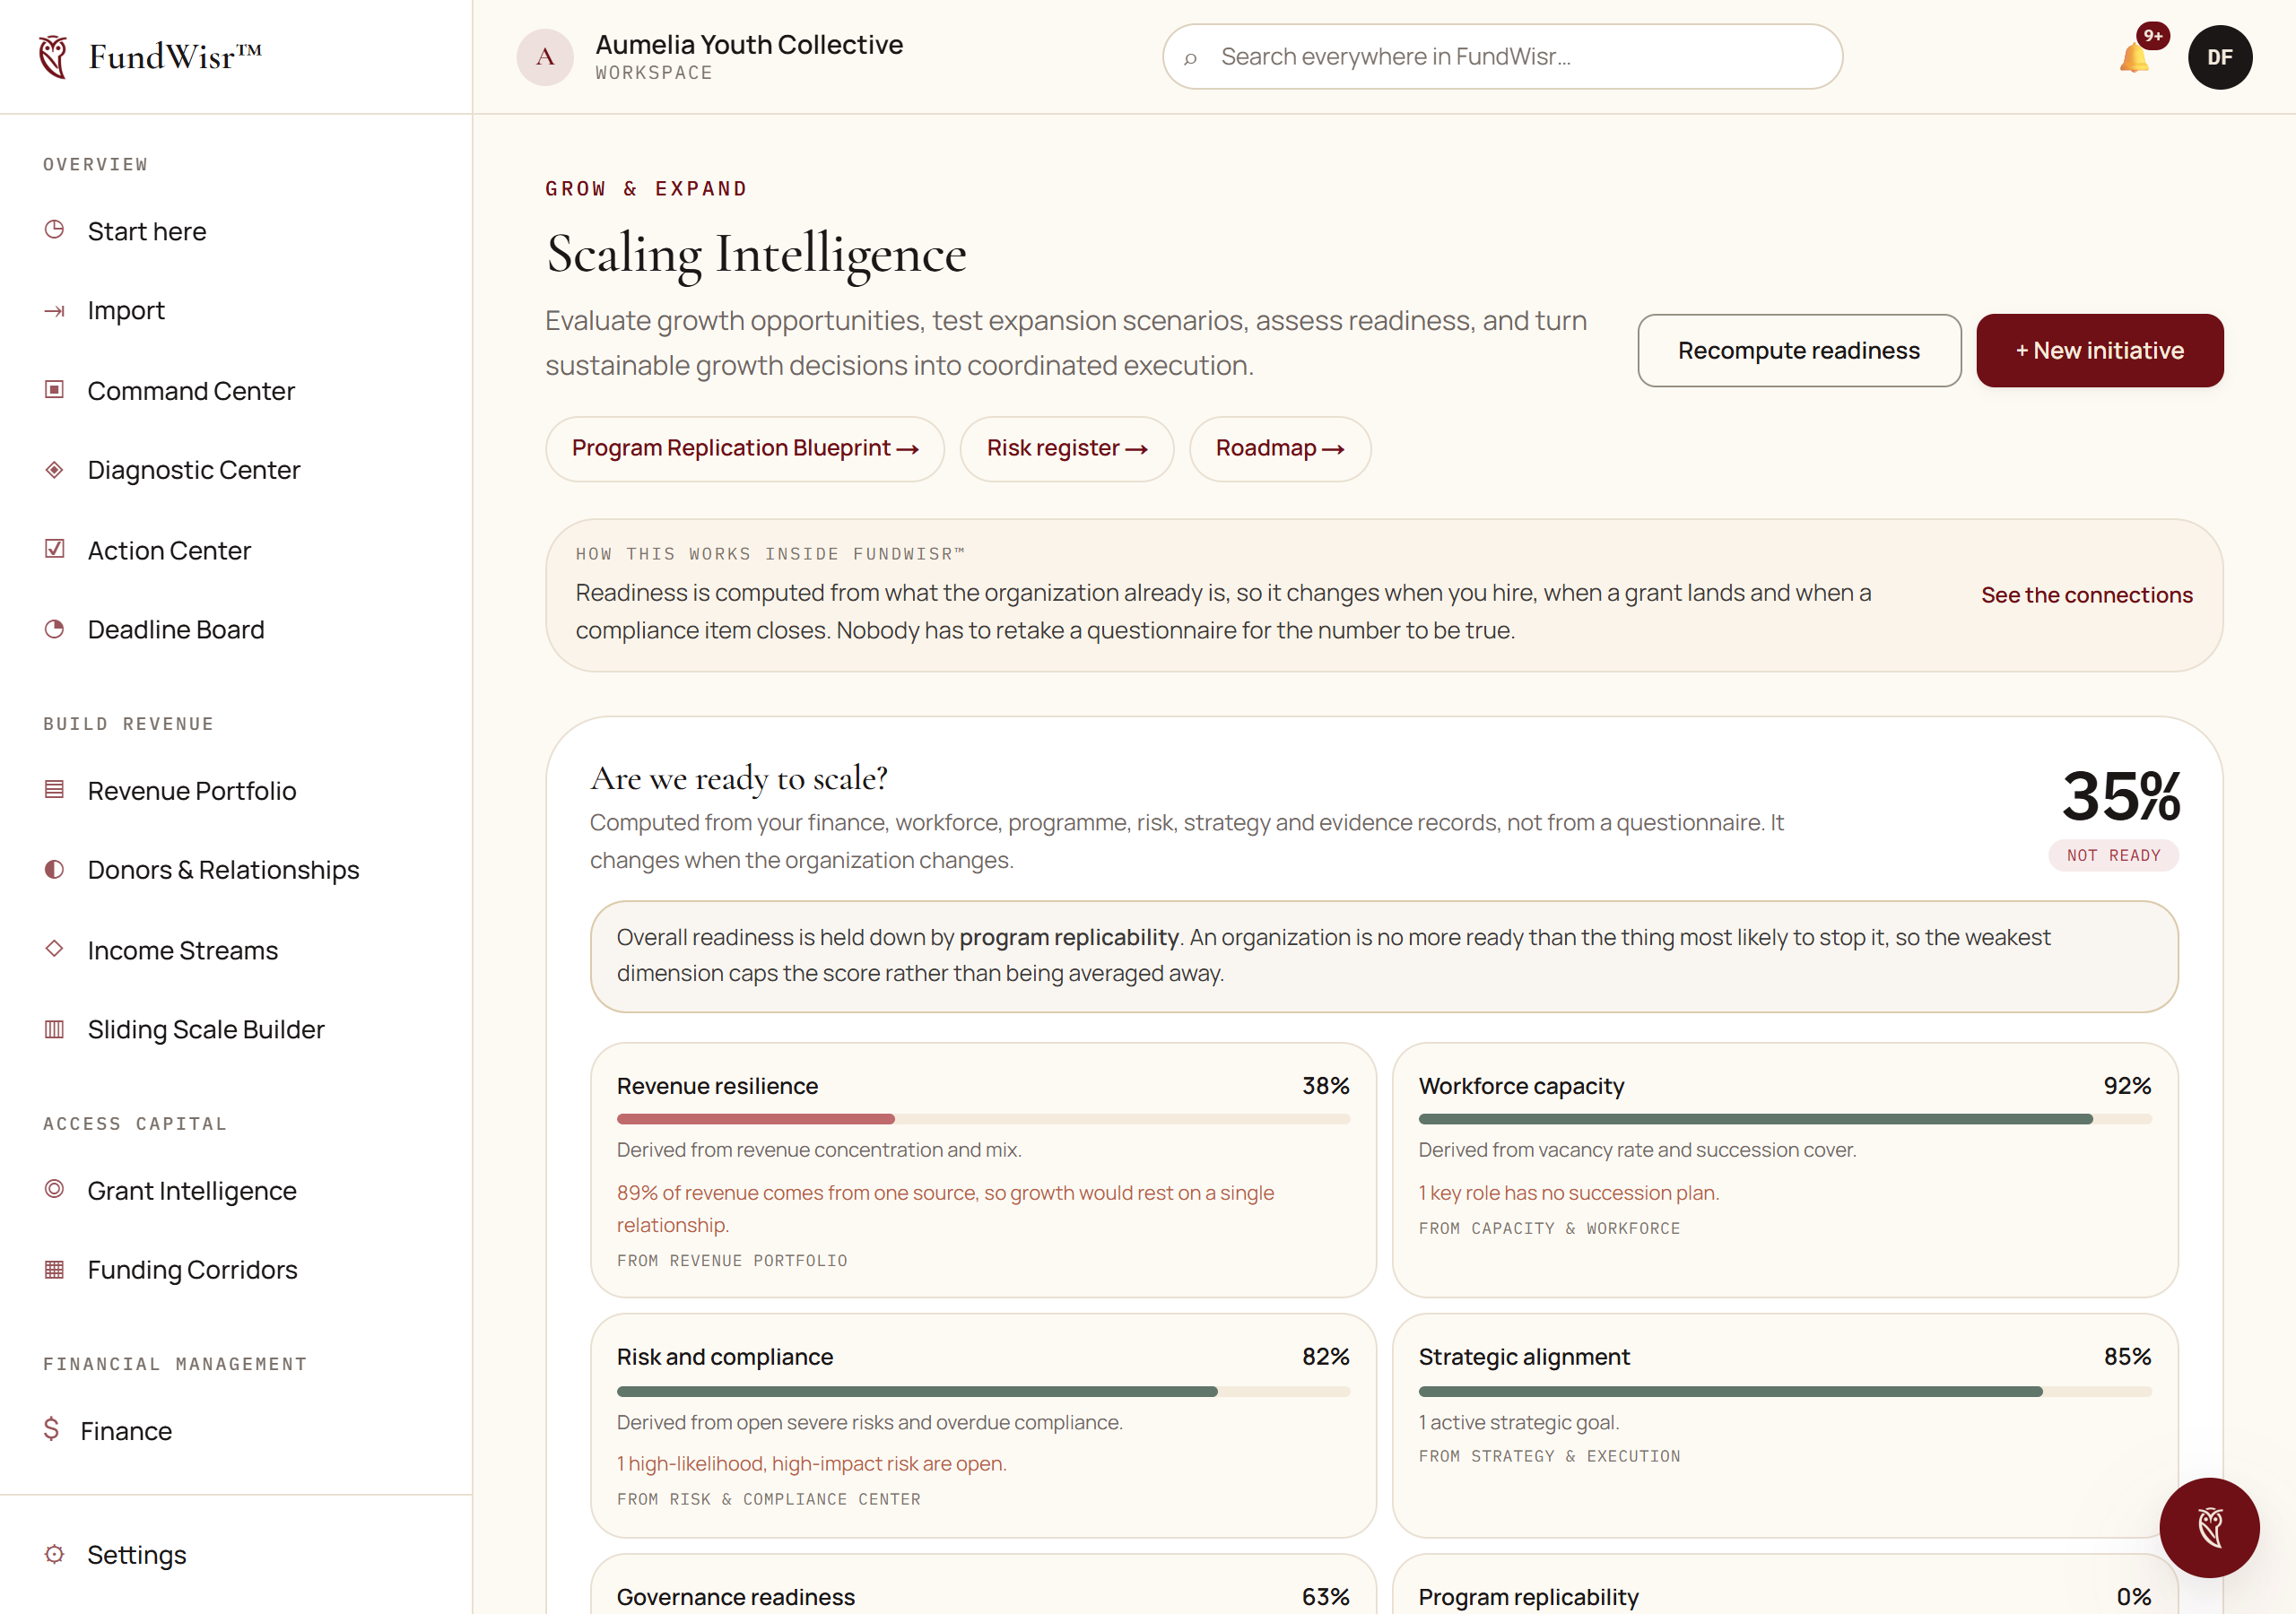The height and width of the screenshot is (1614, 2296).
Task: Click the Governance readiness card title
Action: click(736, 1597)
